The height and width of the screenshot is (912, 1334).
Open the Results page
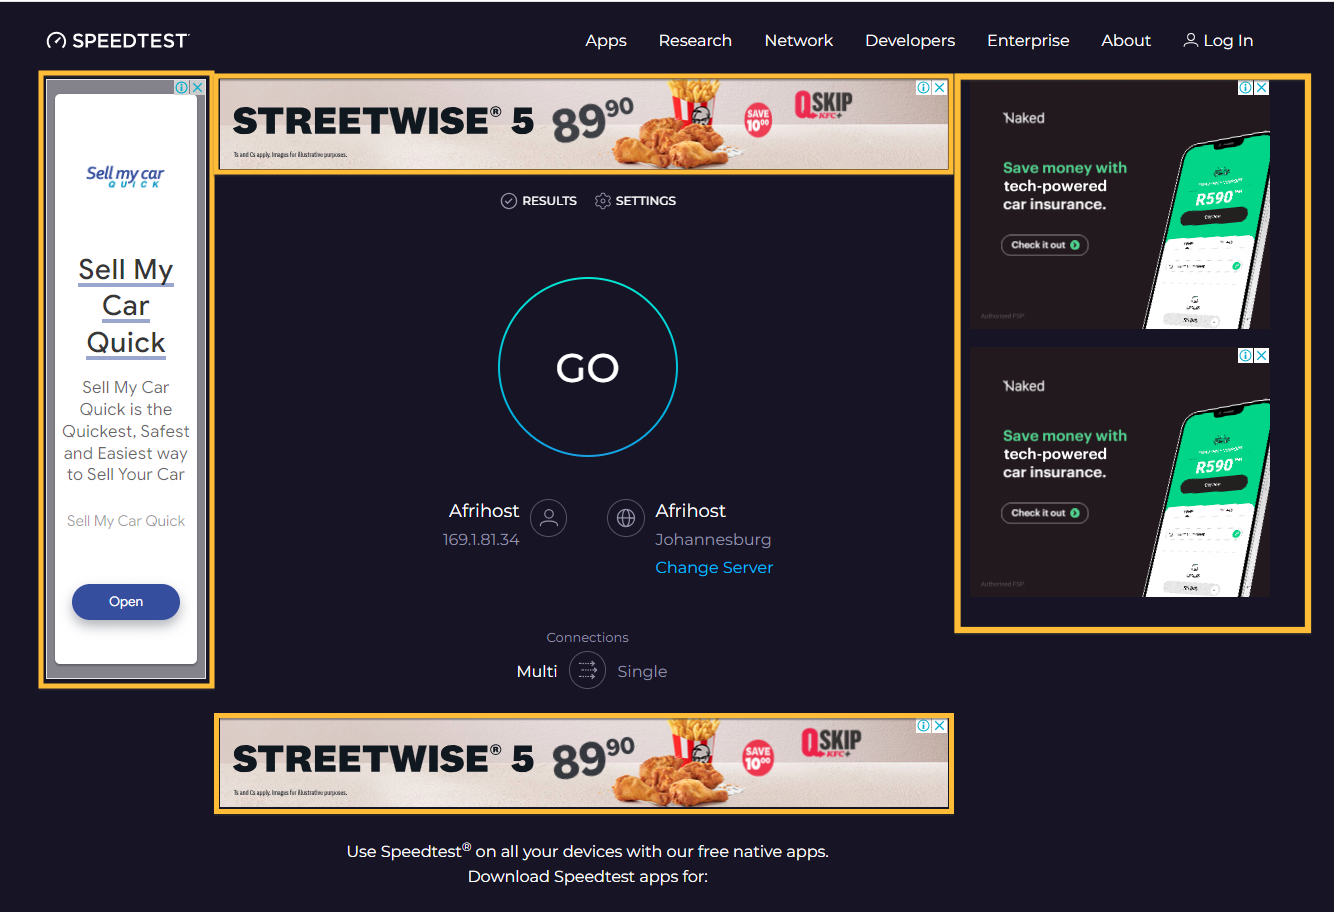click(539, 201)
